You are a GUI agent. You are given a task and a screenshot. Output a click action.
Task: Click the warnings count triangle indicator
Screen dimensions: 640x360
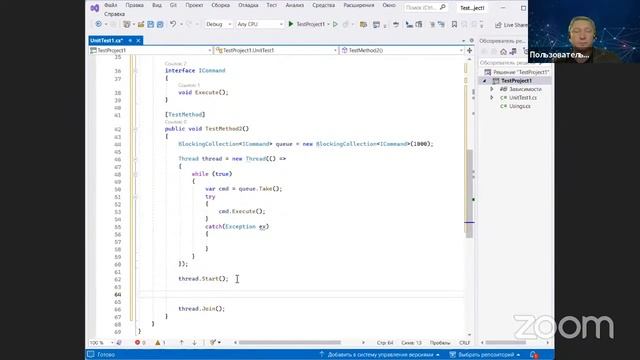tap(160, 343)
